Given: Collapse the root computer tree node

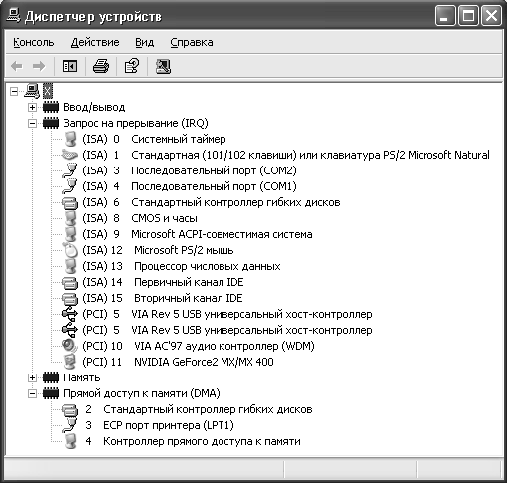Looking at the screenshot, I should tap(14, 91).
